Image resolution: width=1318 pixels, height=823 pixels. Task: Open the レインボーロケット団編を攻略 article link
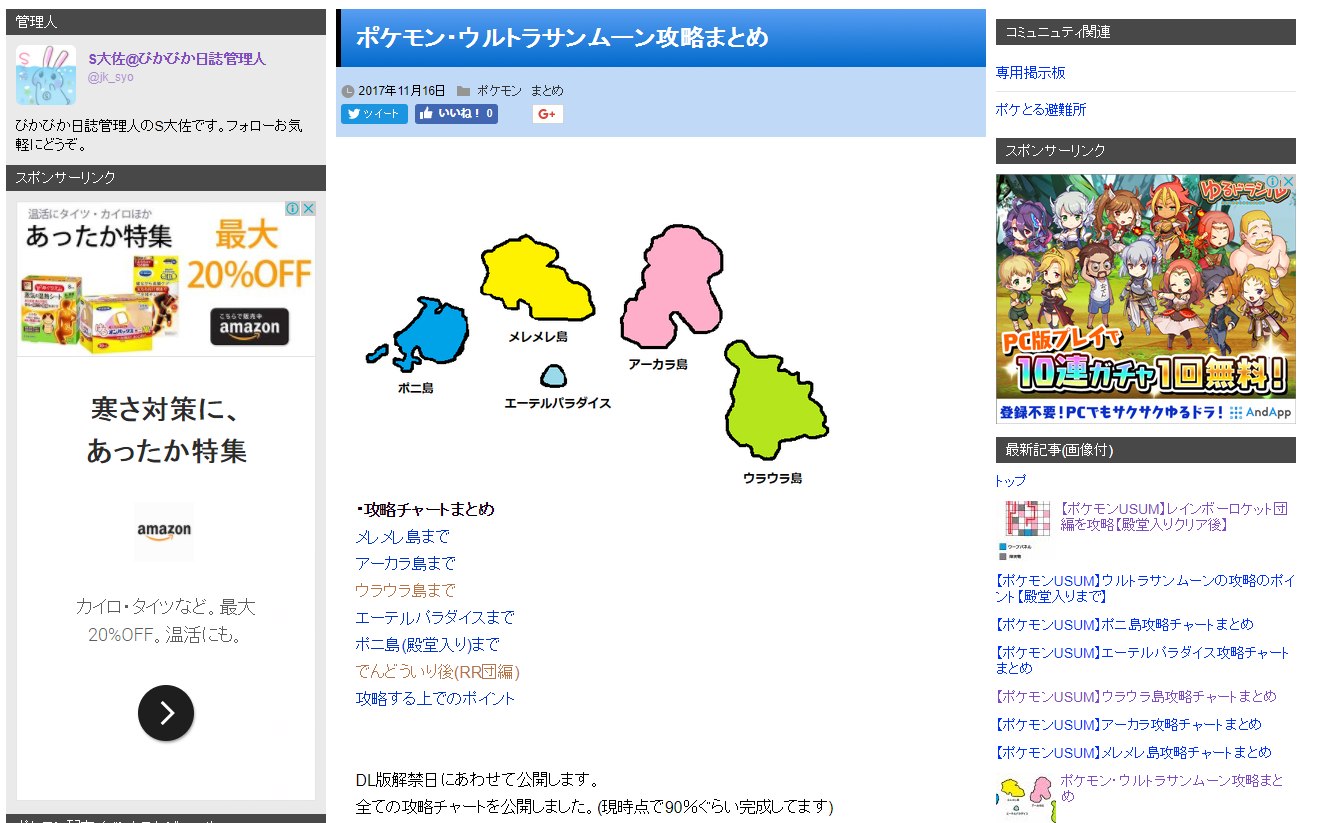[x=1174, y=517]
